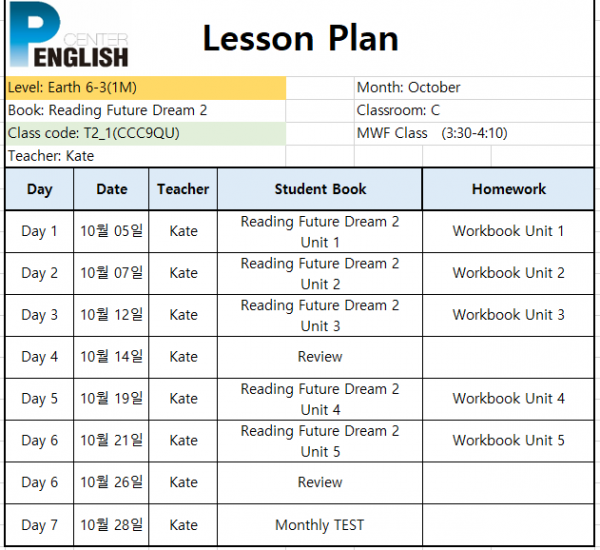Click the Review cell for 10월 14일
Viewport: 600px width, 550px height.
[x=320, y=357]
